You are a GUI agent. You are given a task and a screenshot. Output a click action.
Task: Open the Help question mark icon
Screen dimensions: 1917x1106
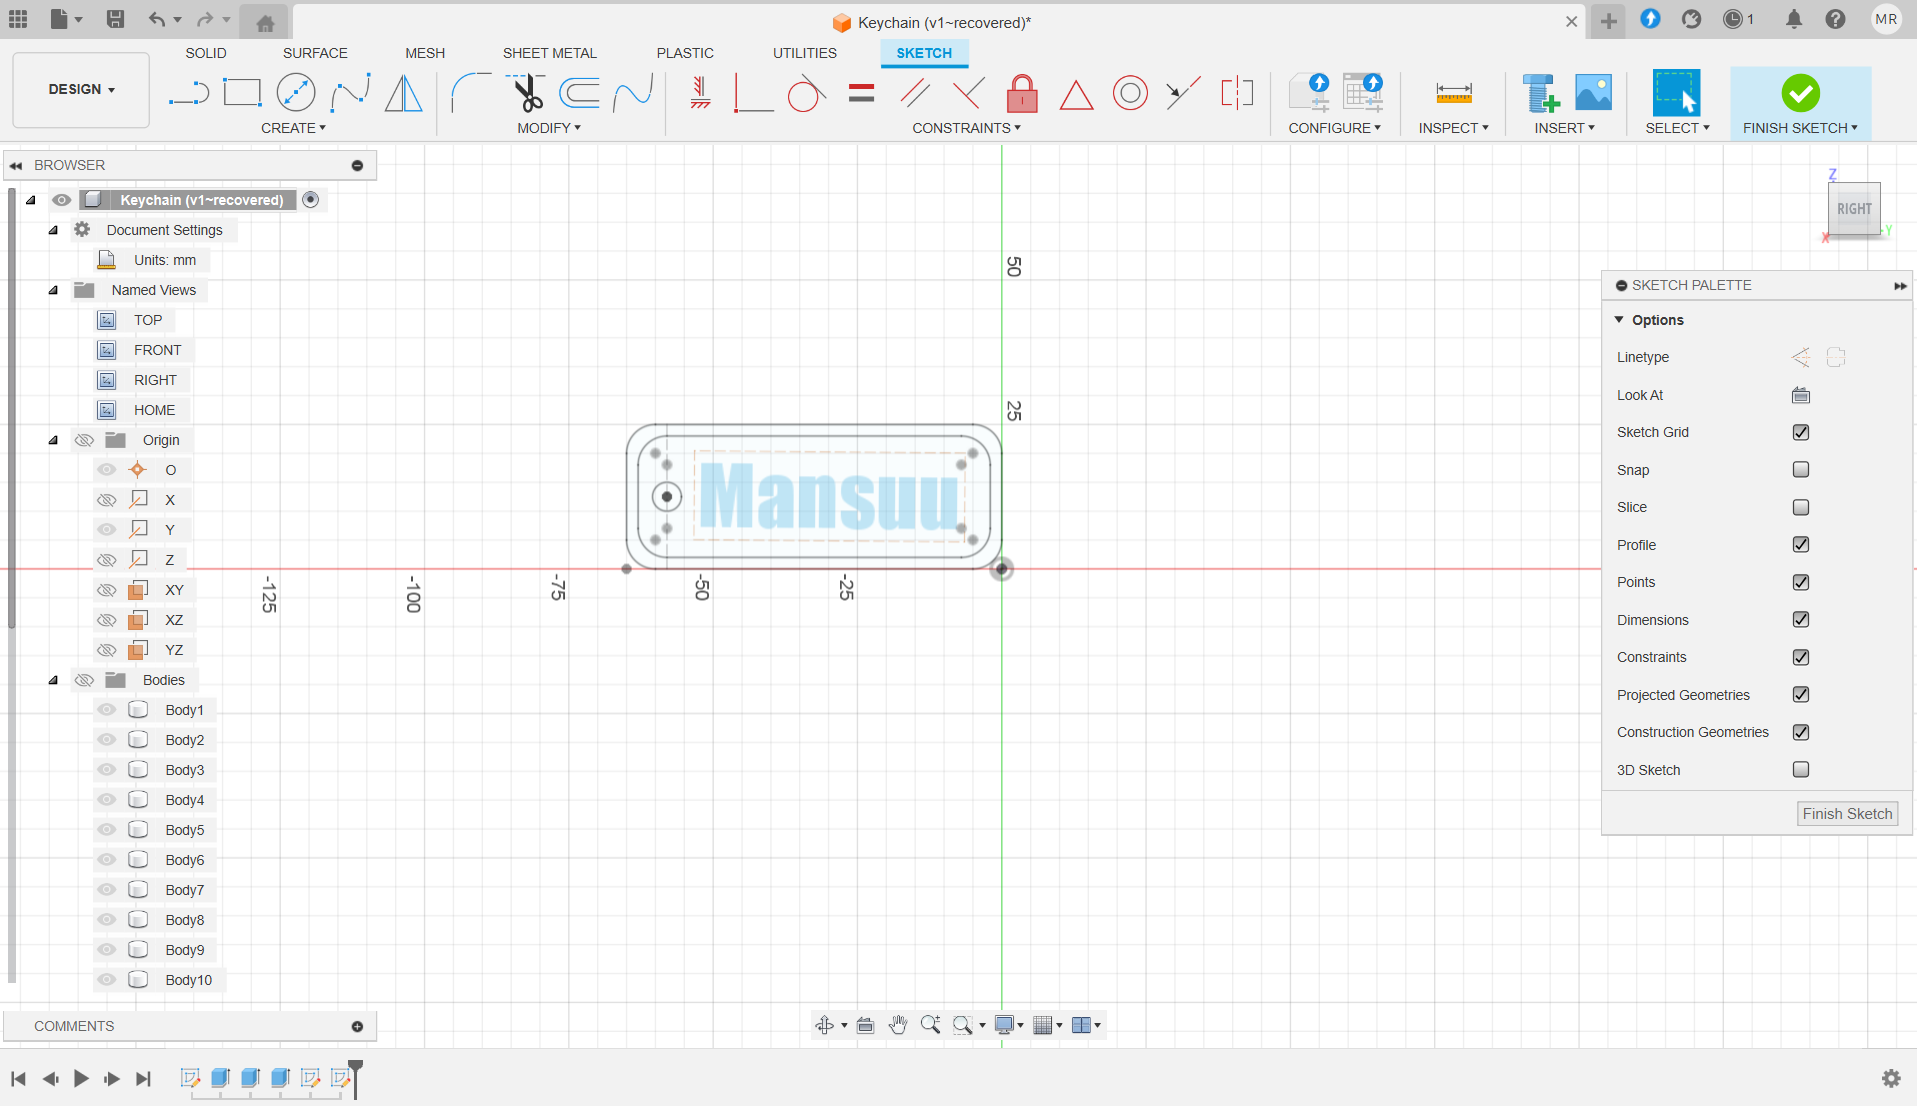(x=1836, y=19)
